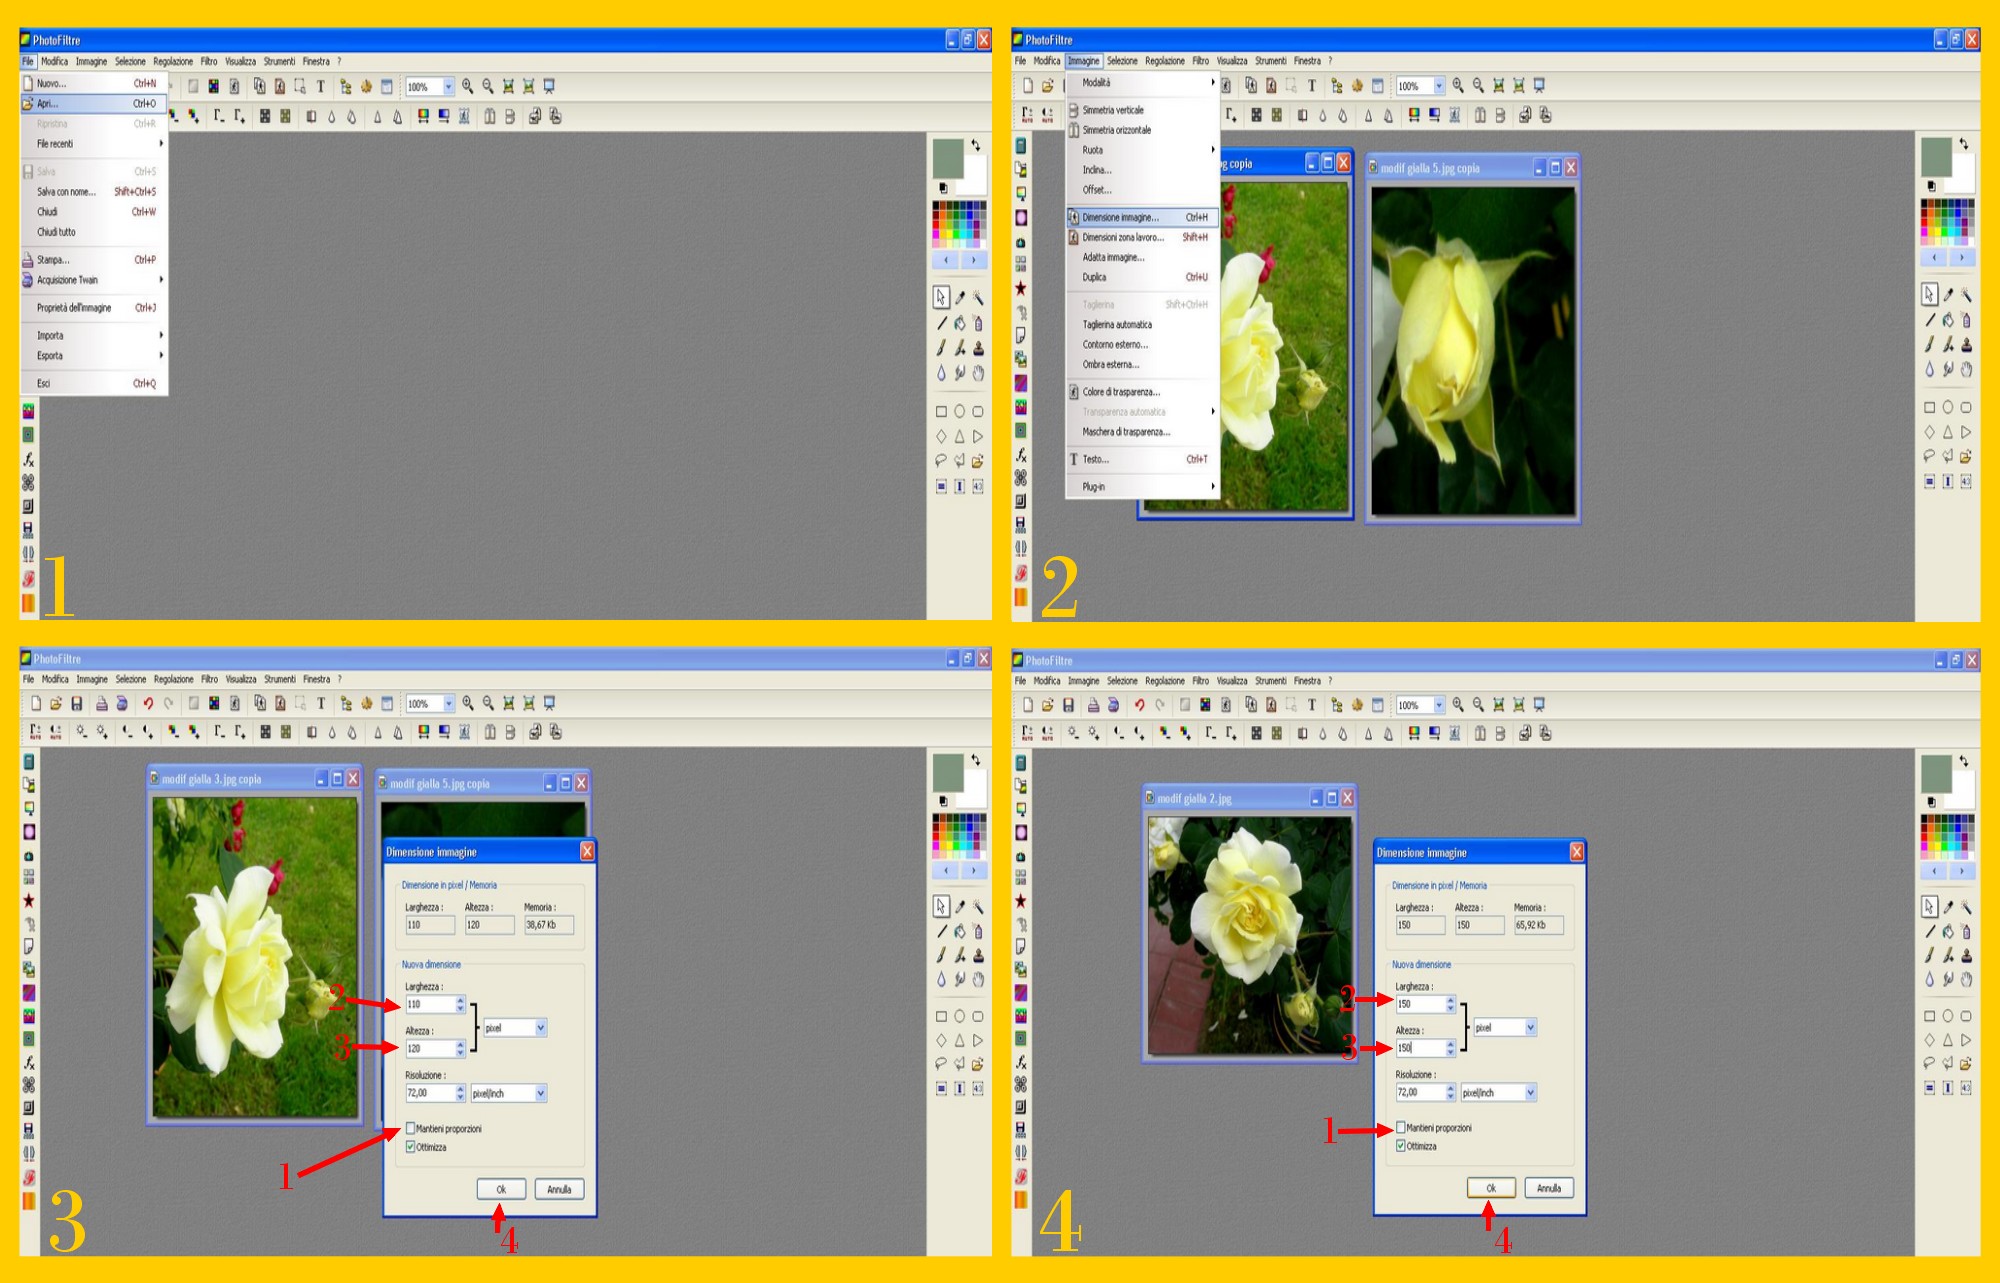Select the Magic Wand tool in panel 3 tool palette

coord(978,907)
